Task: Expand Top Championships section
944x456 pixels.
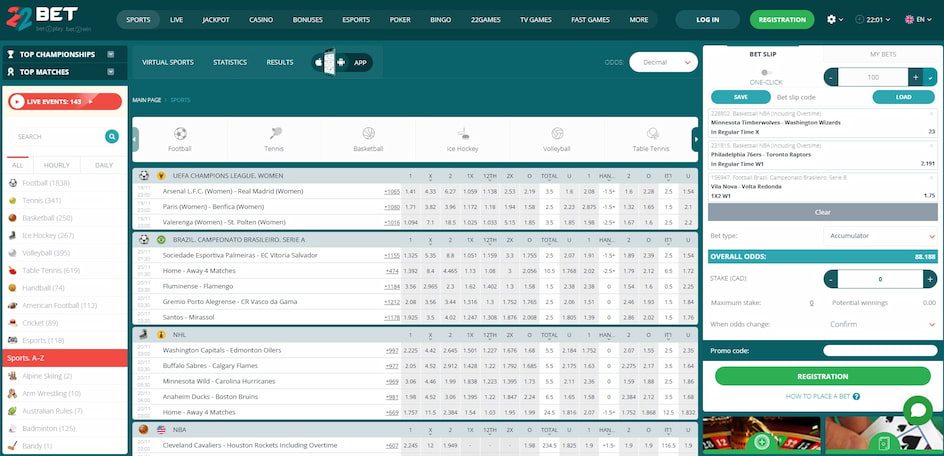Action: coord(111,54)
